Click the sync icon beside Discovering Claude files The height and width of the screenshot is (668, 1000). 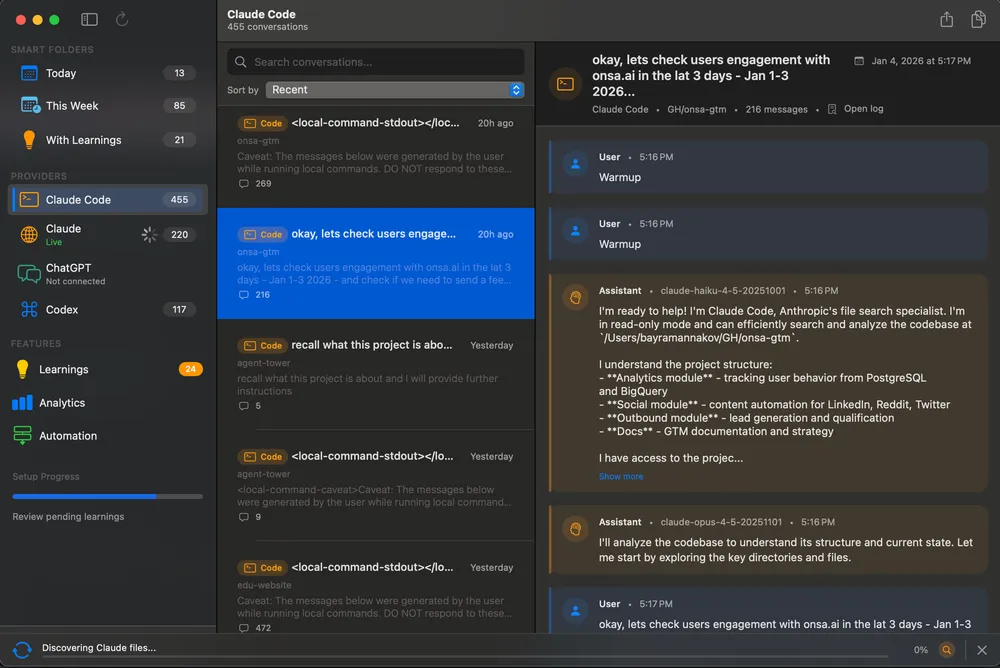(22, 649)
